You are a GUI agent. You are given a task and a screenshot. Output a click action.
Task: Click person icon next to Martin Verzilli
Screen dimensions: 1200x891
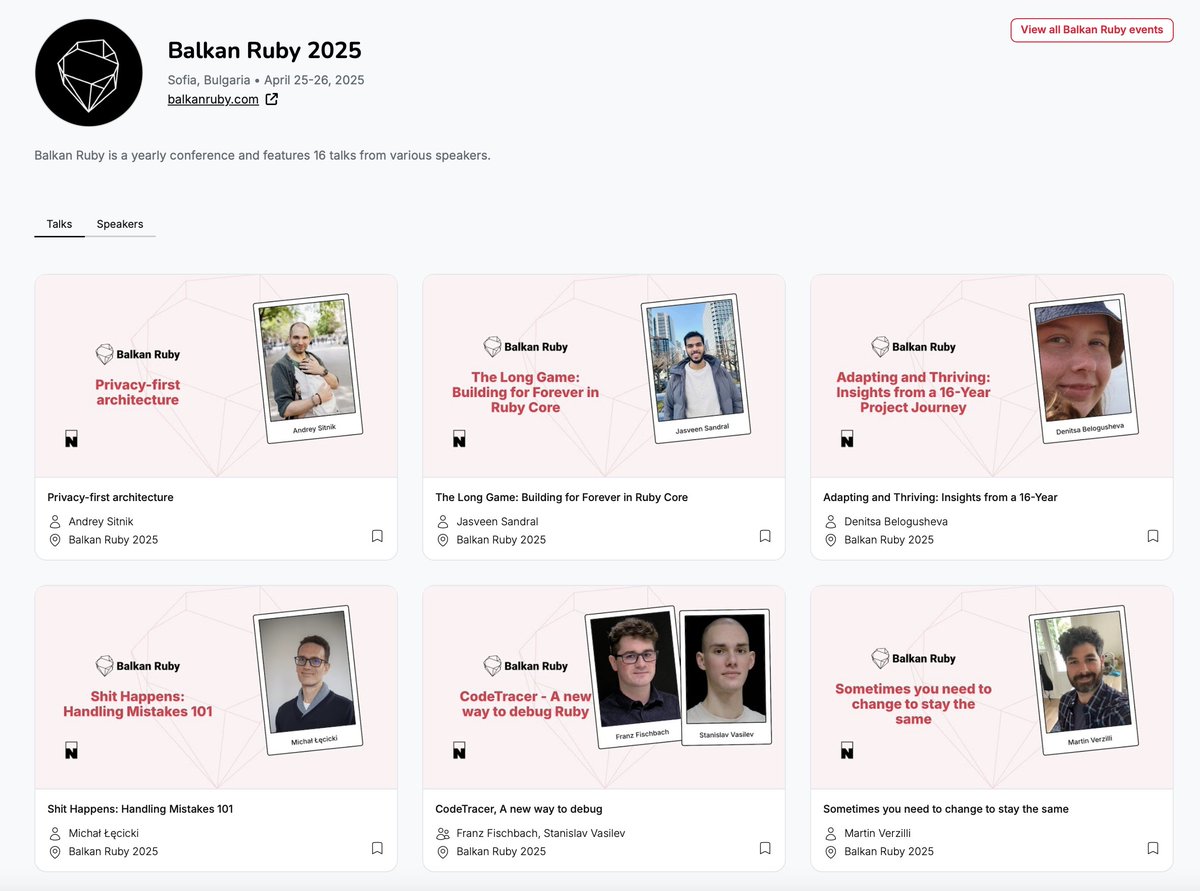(x=831, y=834)
